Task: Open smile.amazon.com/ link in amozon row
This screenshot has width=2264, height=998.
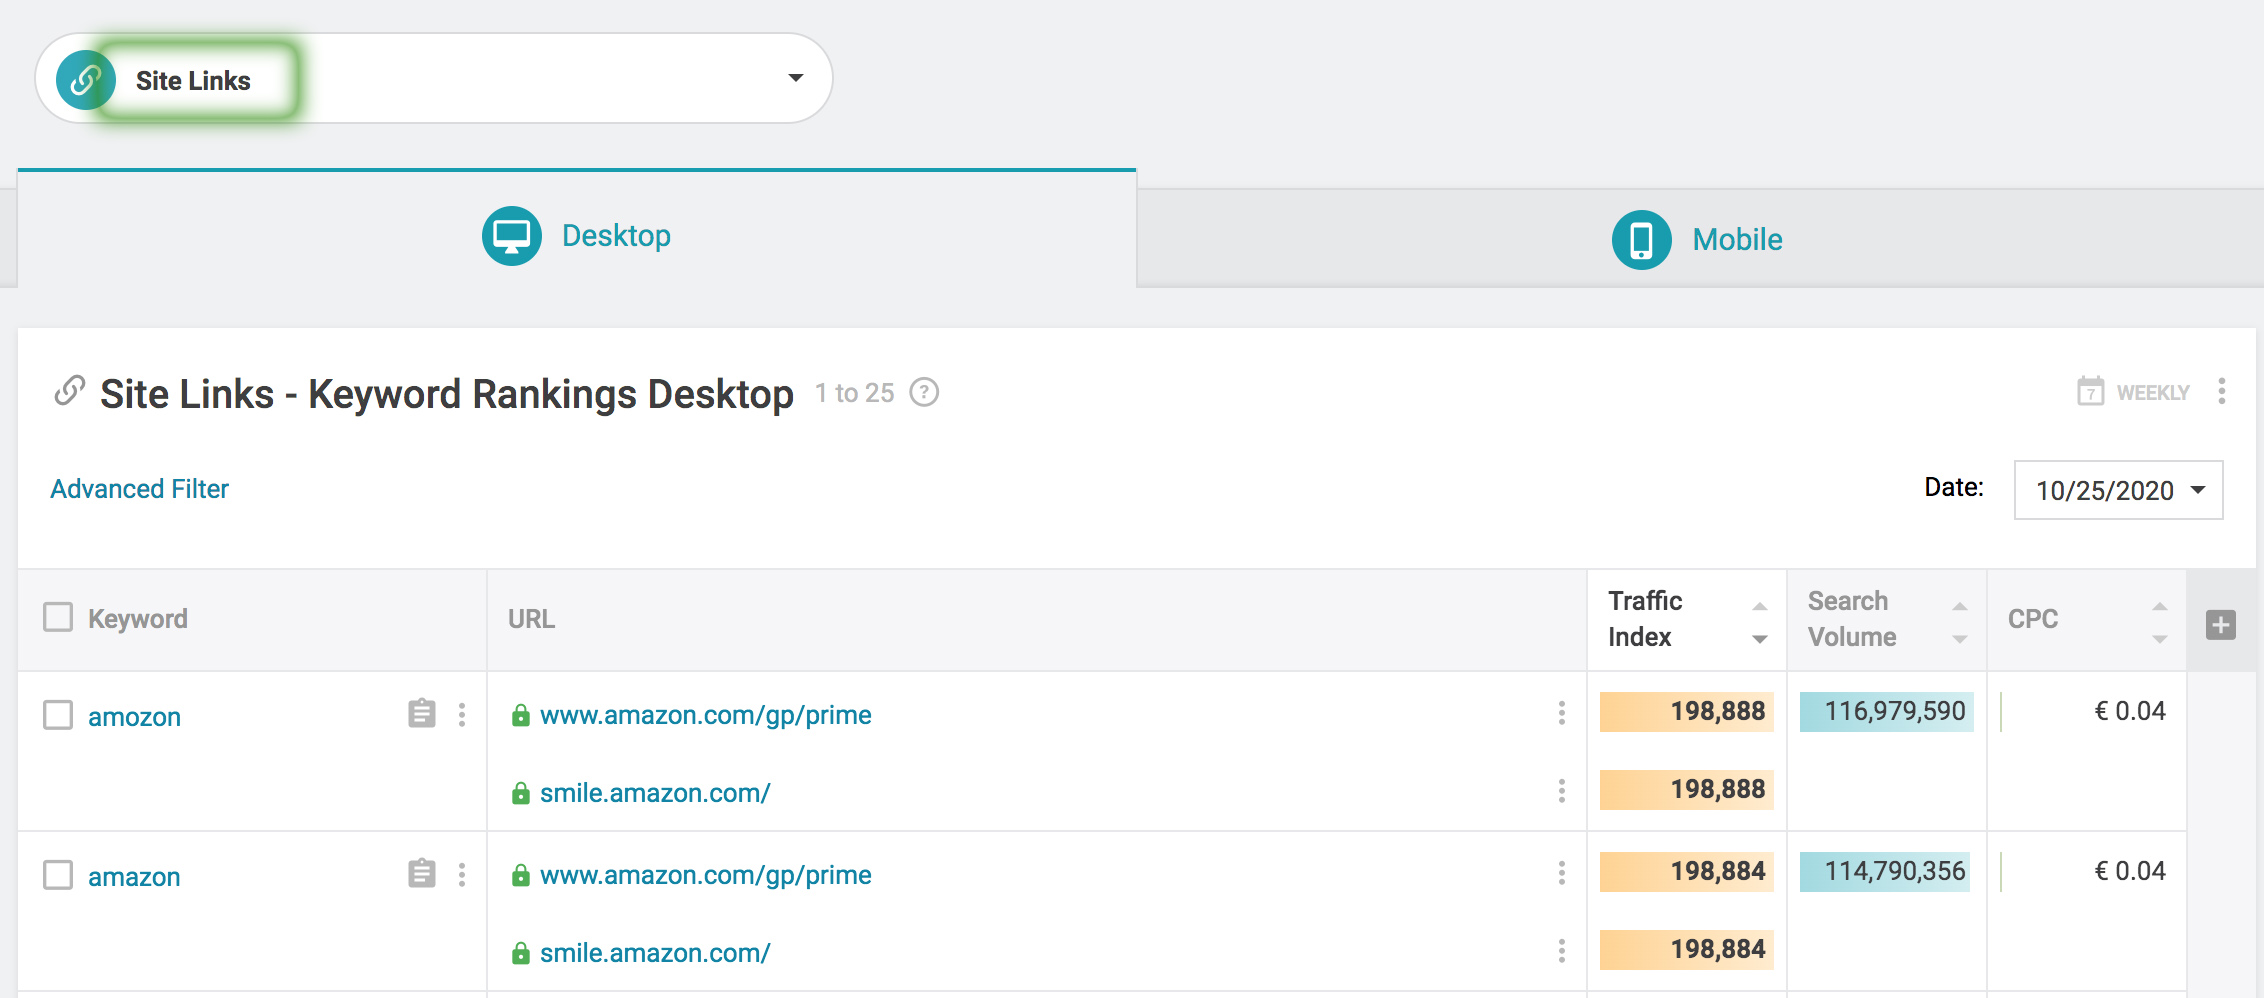Action: pyautogui.click(x=655, y=793)
